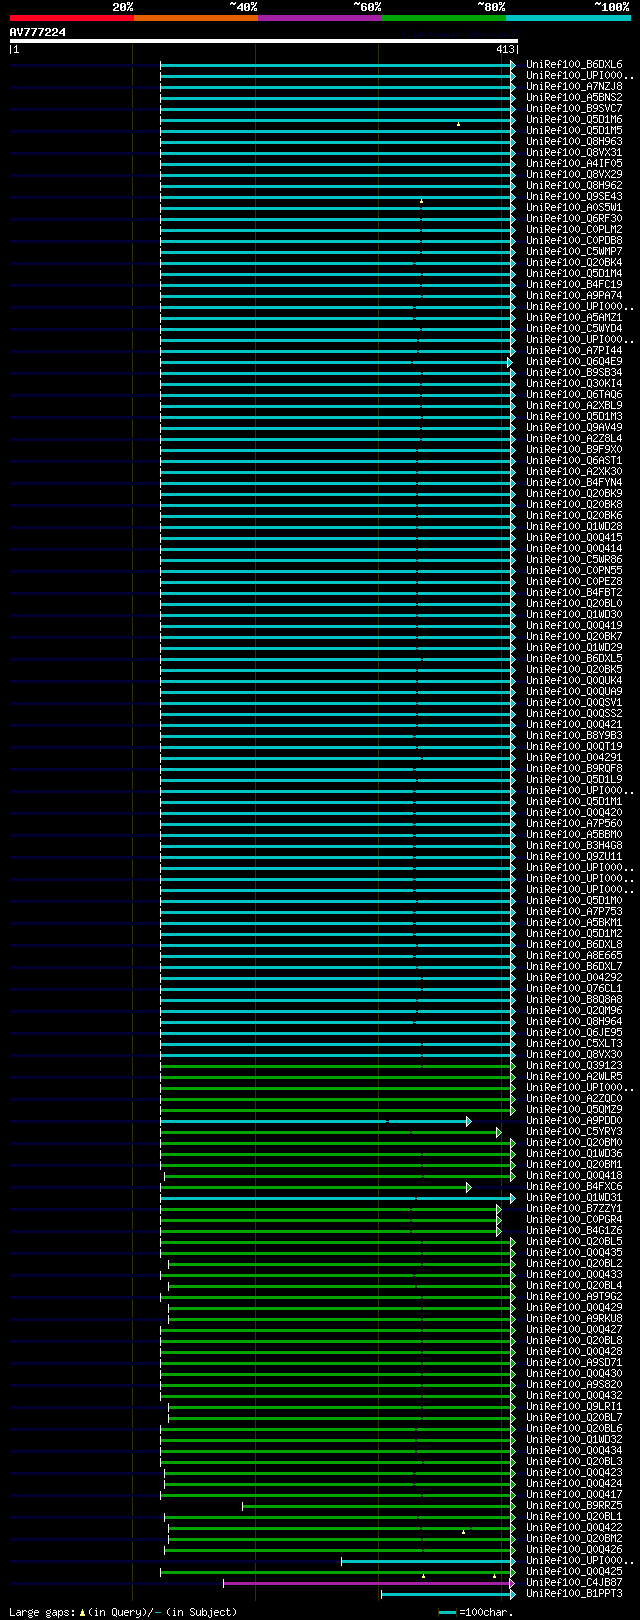The height and width of the screenshot is (1620, 640).
Task: Select the UniRef100_Q5D1M6 label
Action: 574,120
